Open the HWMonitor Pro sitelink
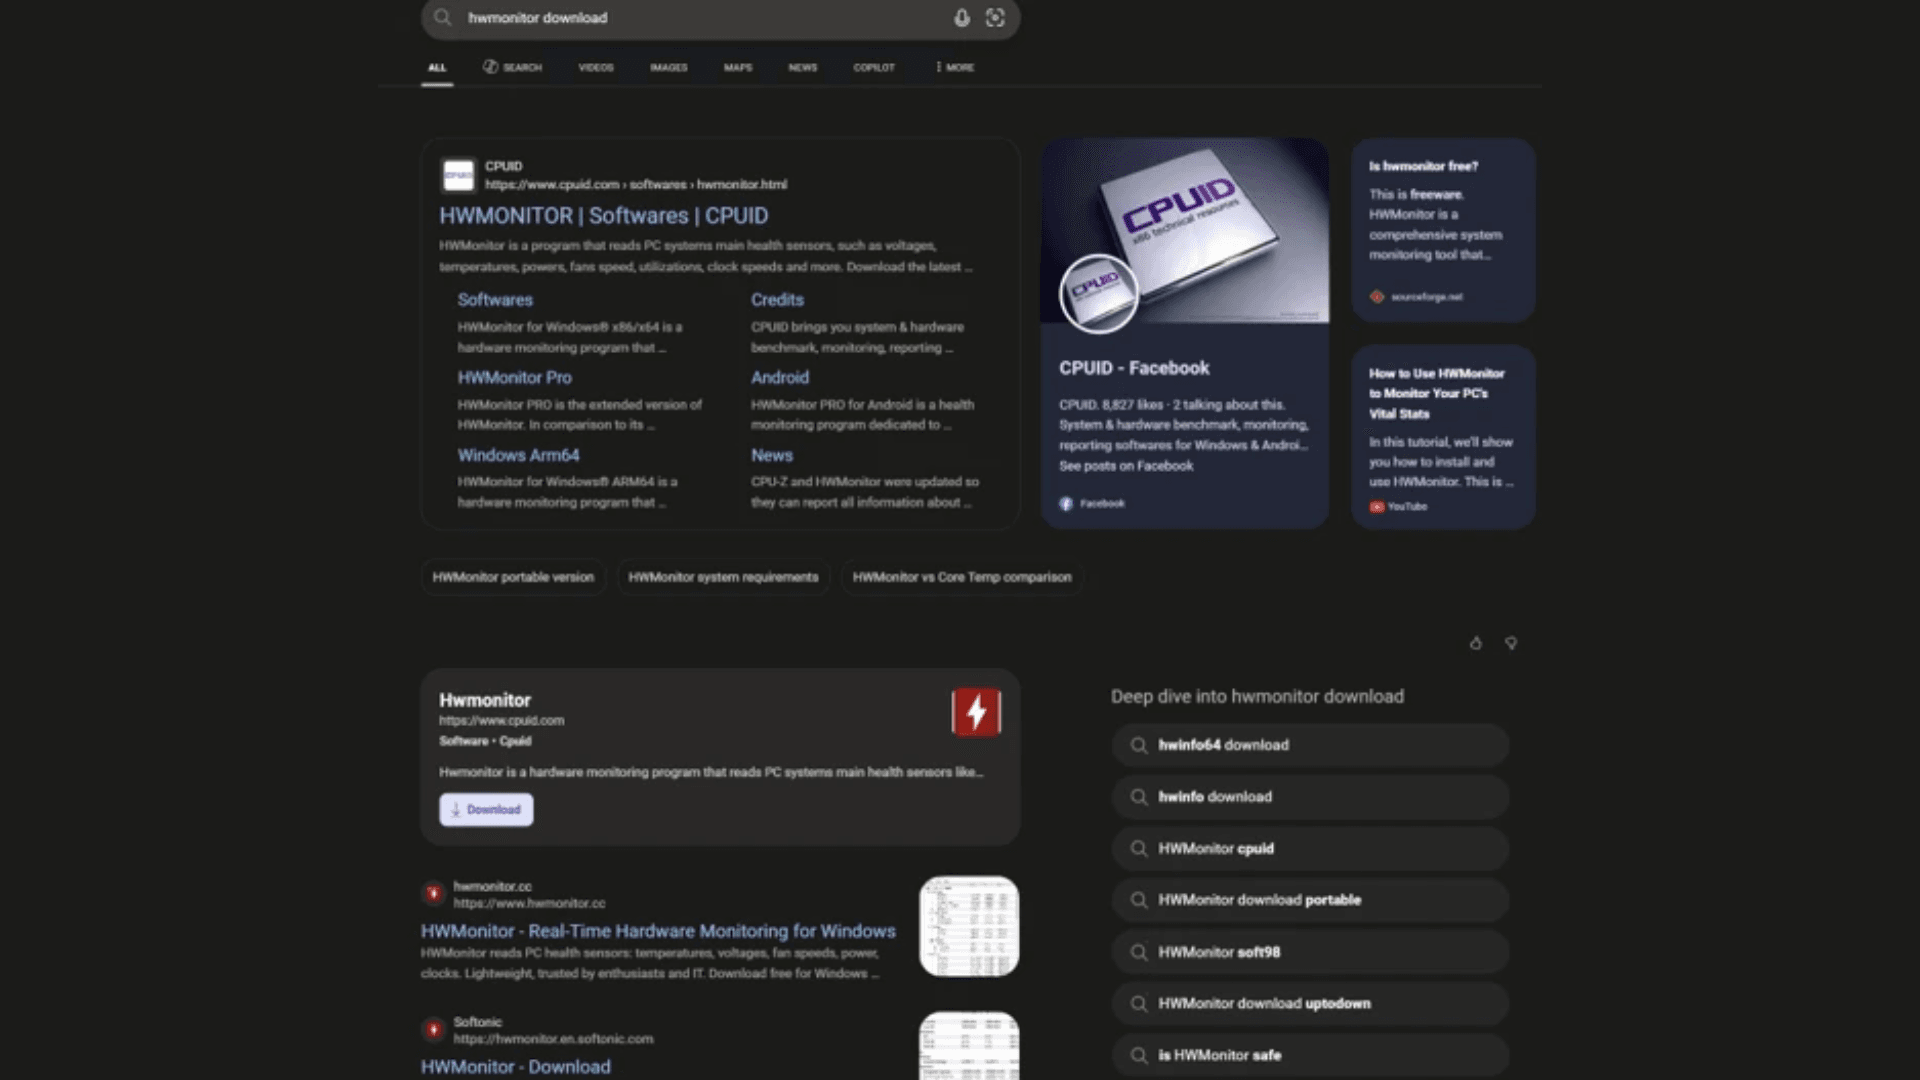This screenshot has width=1920, height=1080. click(515, 378)
